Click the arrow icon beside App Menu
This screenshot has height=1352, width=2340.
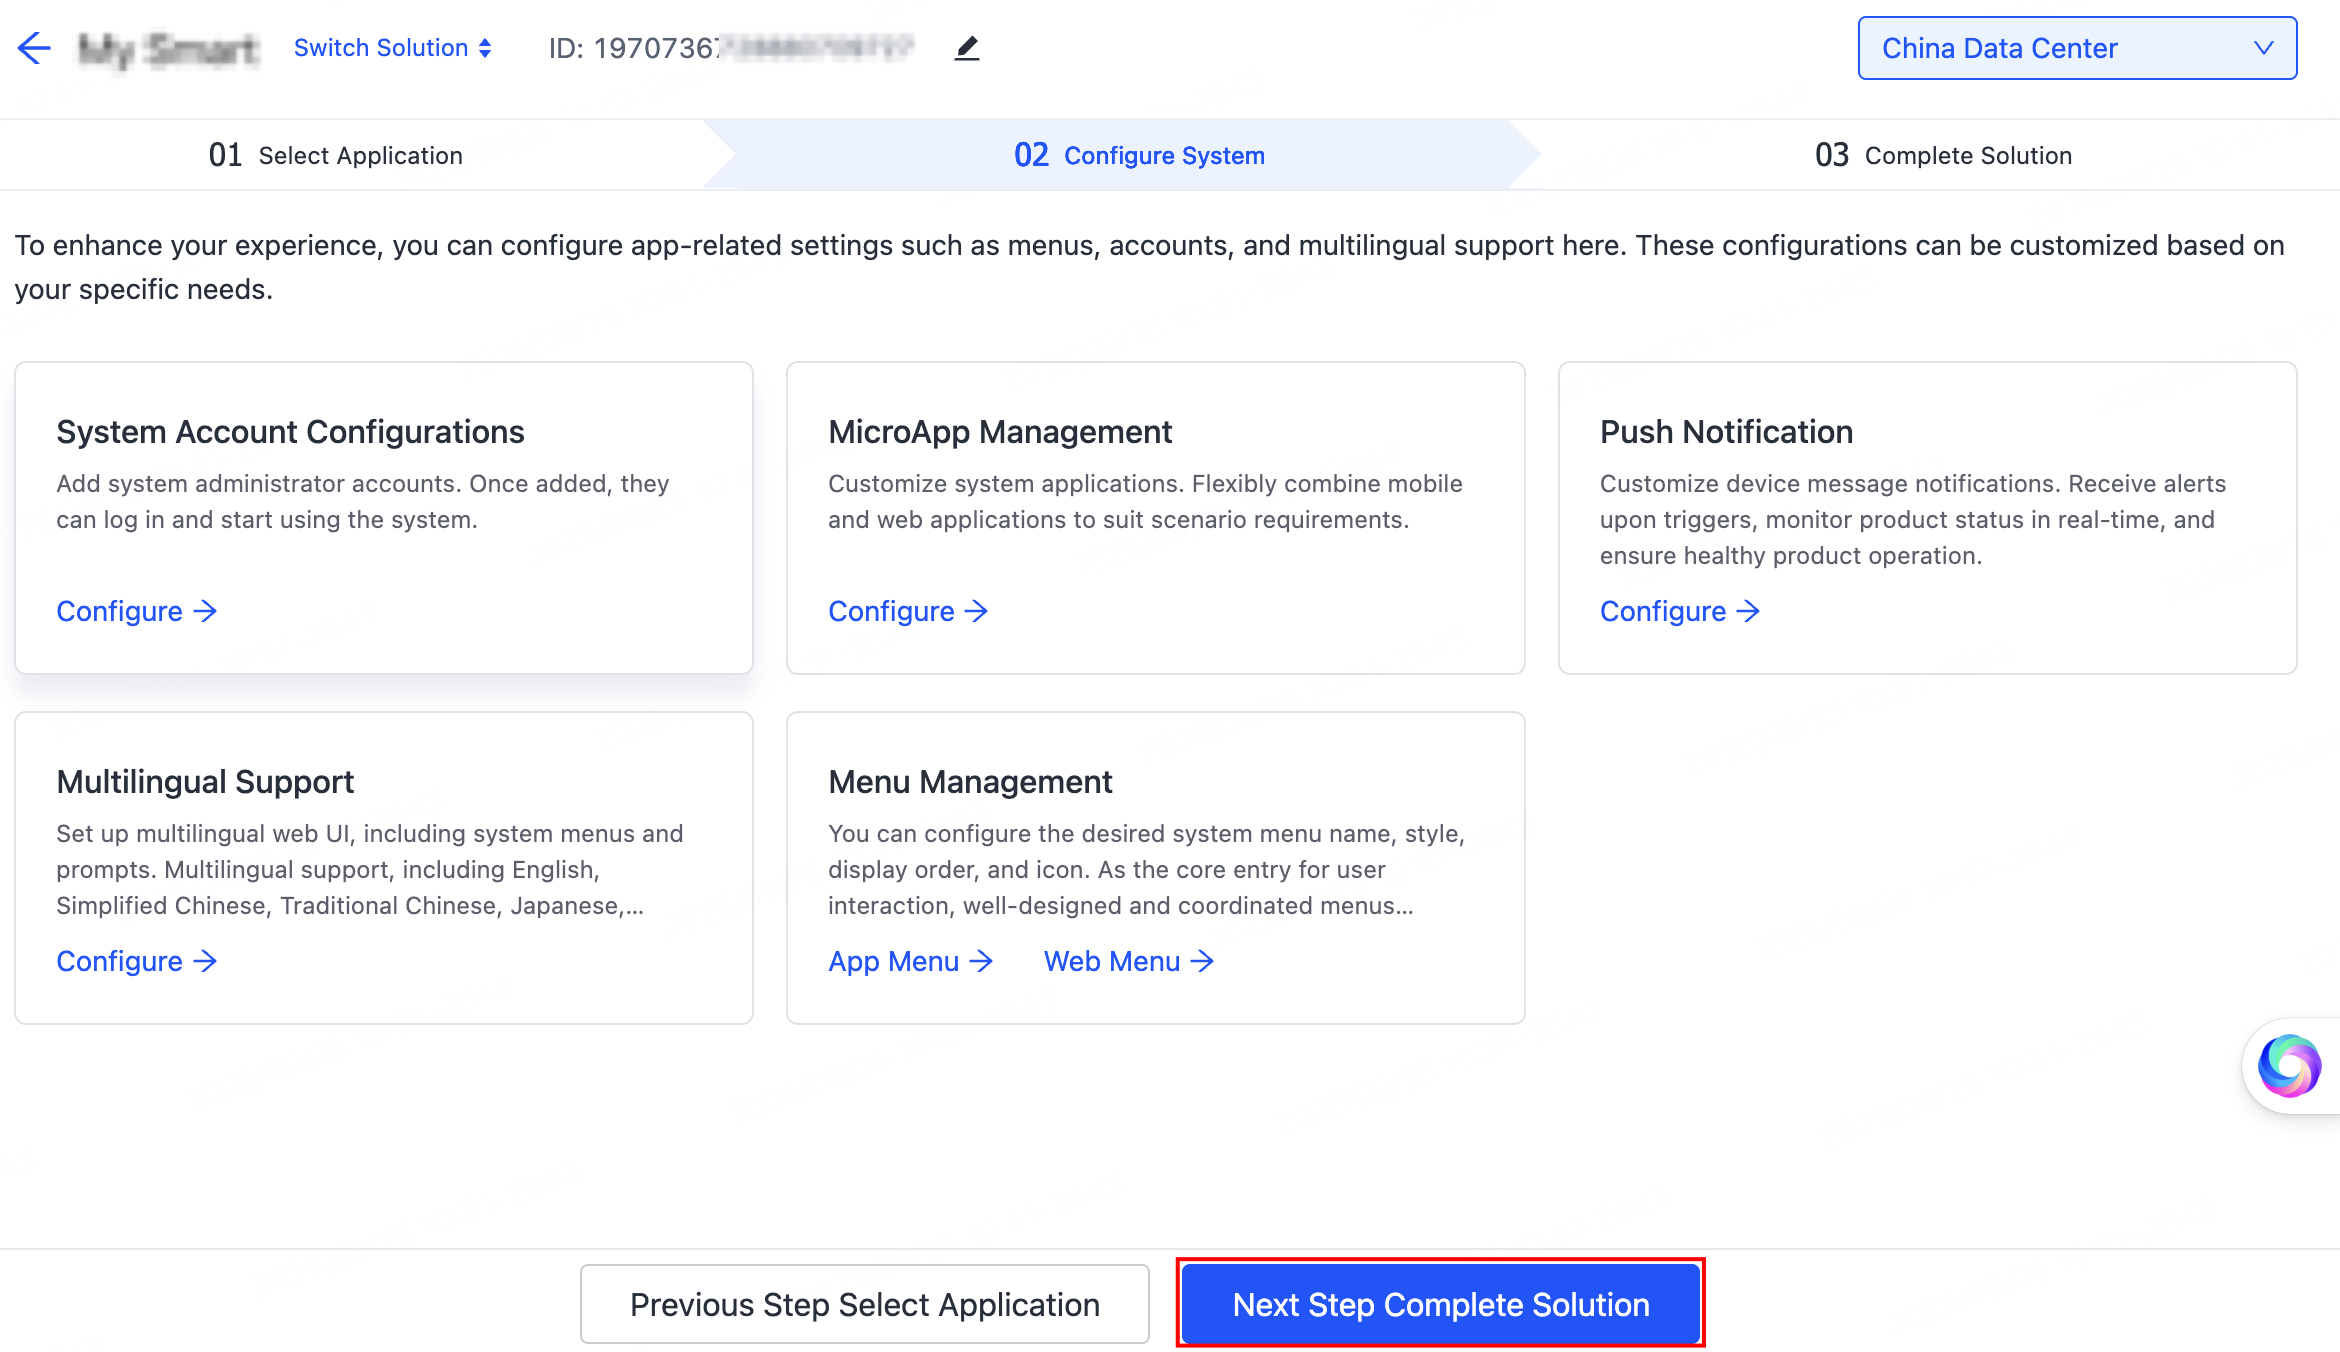point(983,961)
